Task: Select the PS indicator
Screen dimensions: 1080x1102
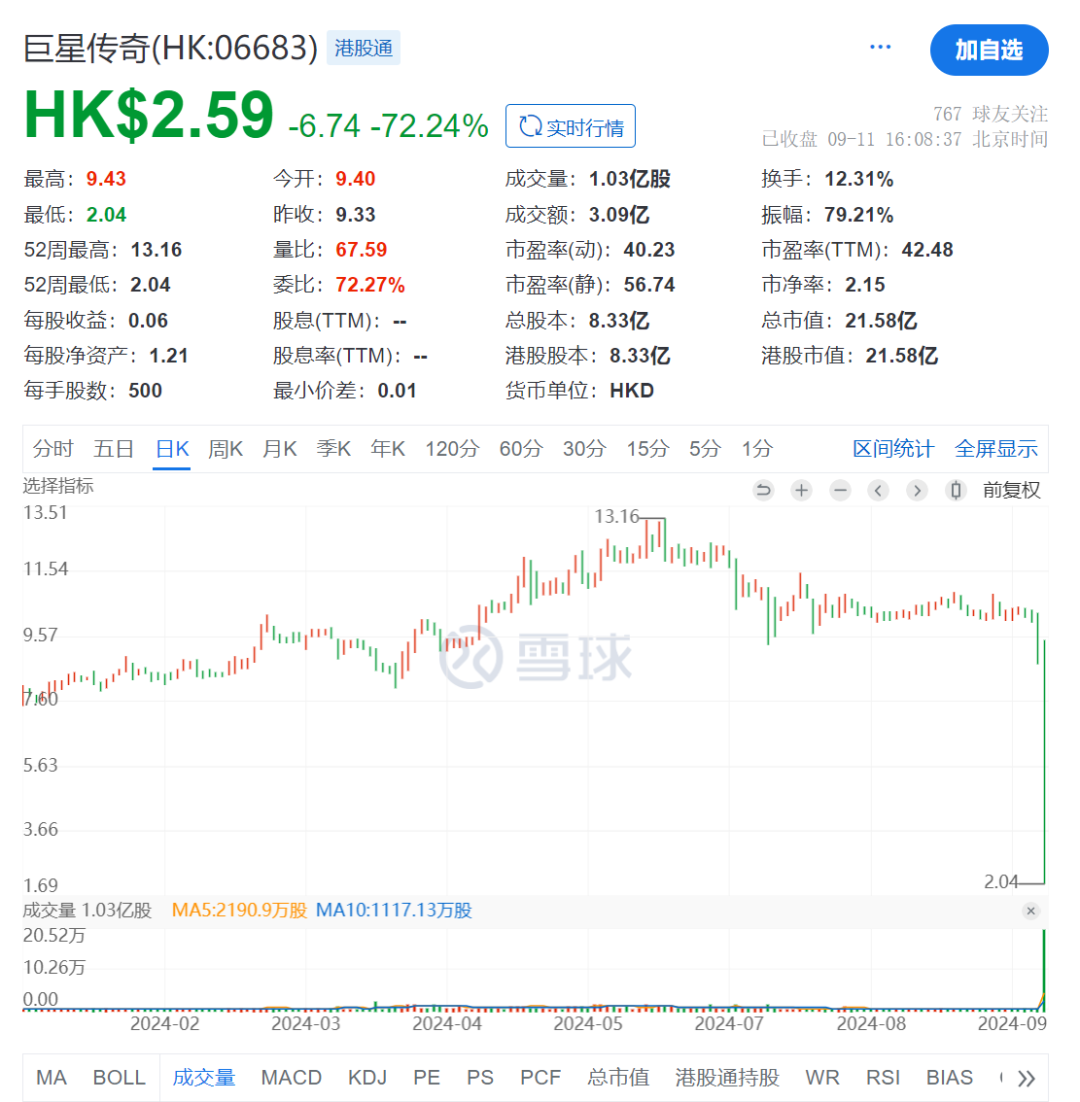Action: point(480,1077)
